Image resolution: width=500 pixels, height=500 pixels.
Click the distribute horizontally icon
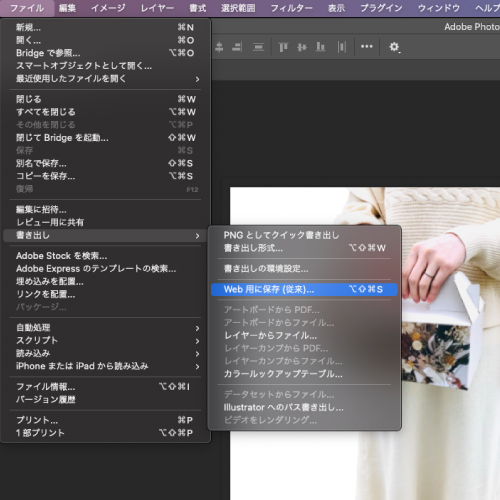(342, 47)
